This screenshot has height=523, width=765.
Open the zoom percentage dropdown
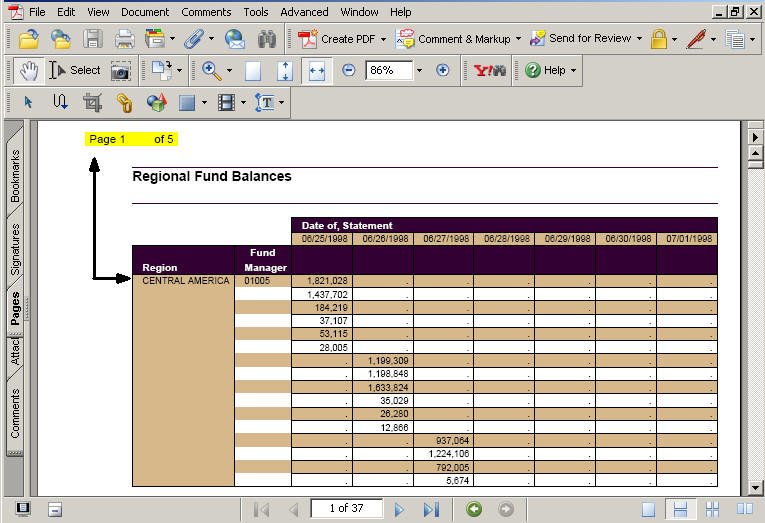point(419,70)
